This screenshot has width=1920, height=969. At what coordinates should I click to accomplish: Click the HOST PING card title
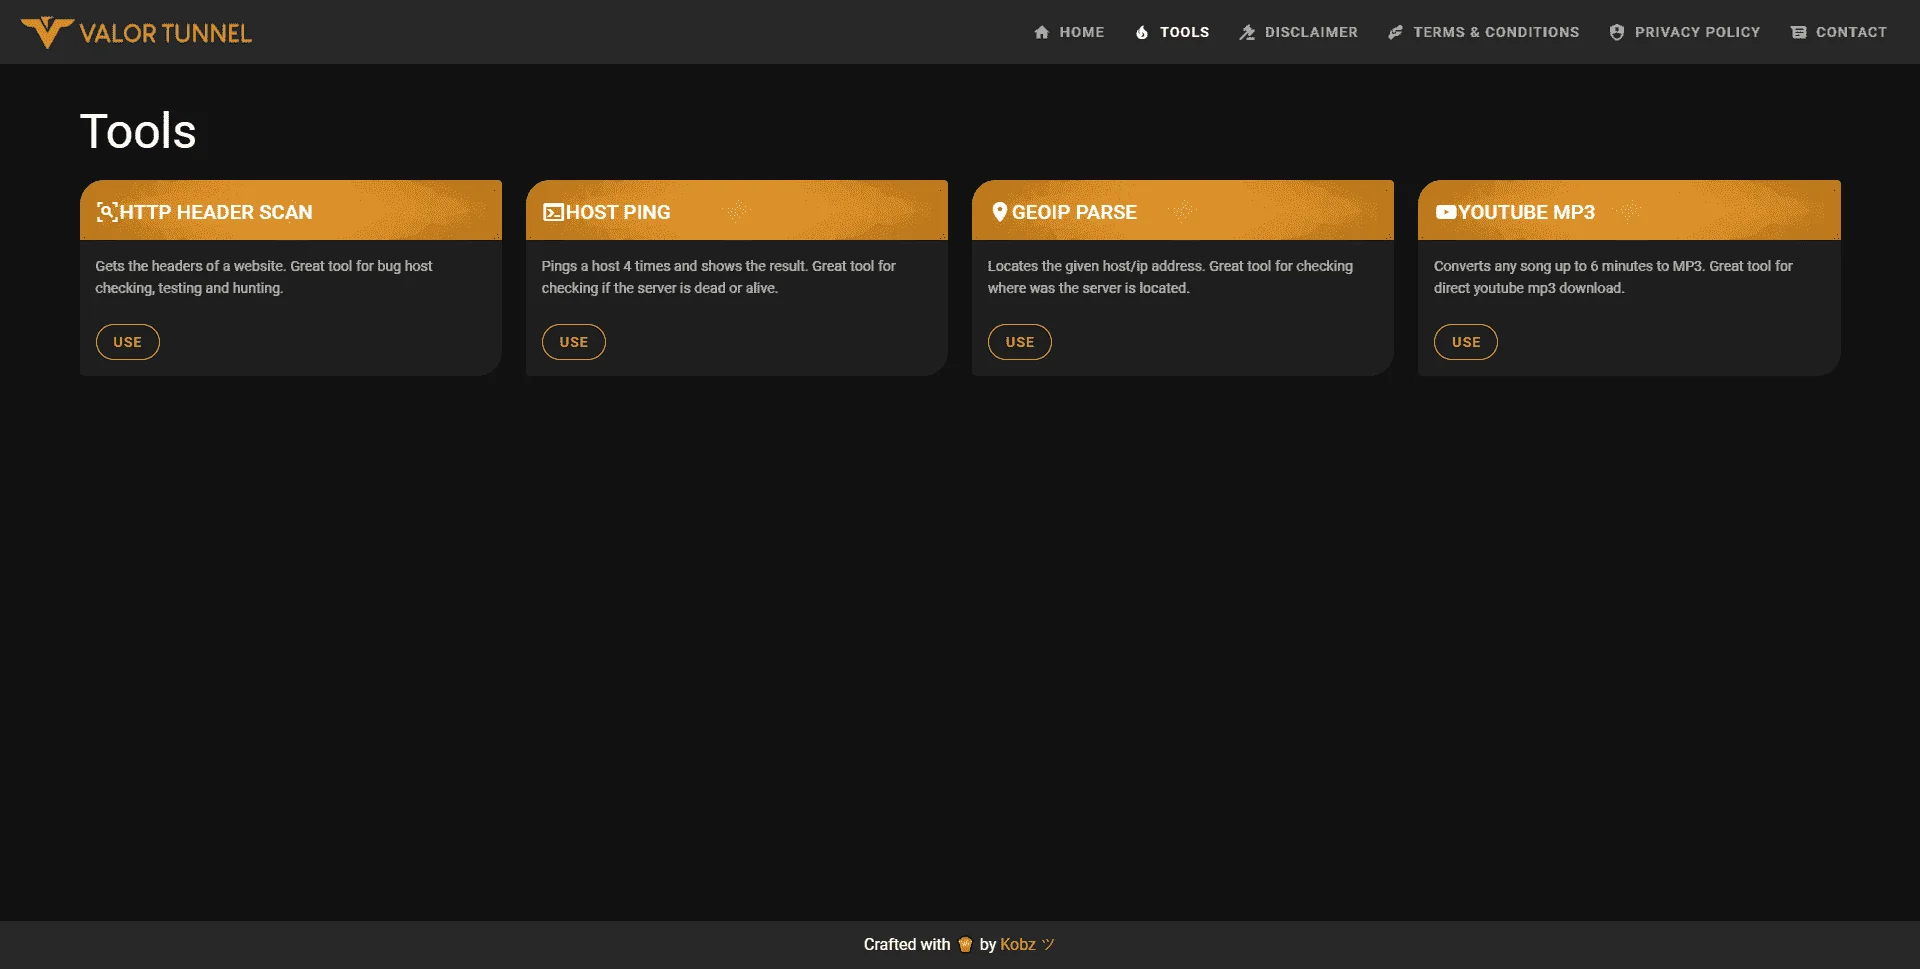coord(618,212)
